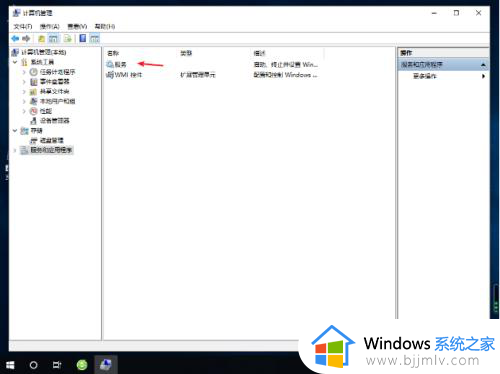Open the 更多操作 submenu arrow
Screen dimensions: 500x374
pyautogui.click(x=483, y=76)
